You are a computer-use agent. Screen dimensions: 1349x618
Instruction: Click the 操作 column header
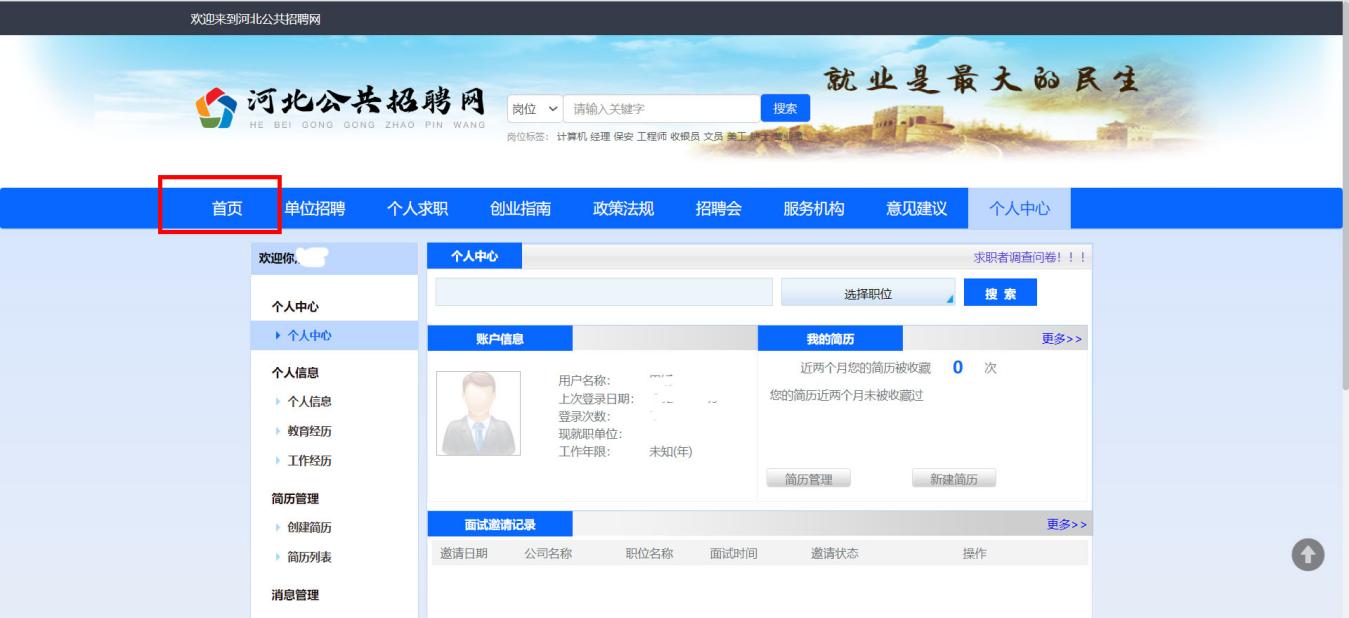click(x=975, y=554)
